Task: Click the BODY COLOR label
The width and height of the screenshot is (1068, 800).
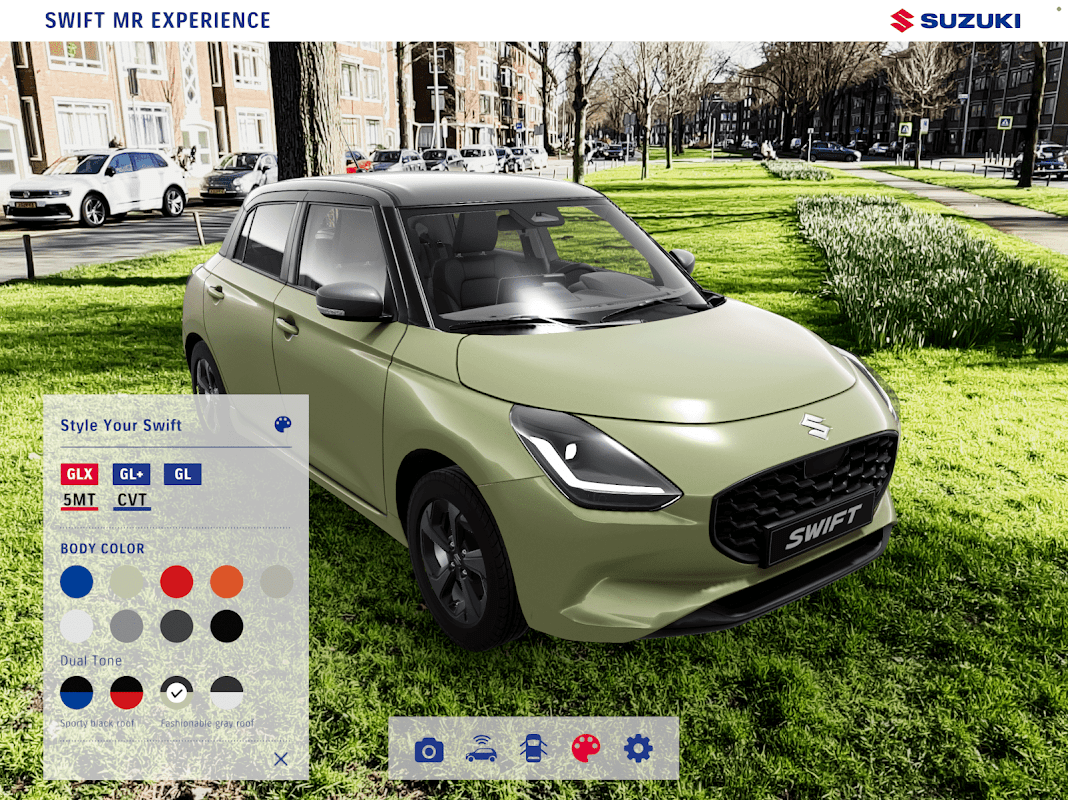Action: [102, 549]
